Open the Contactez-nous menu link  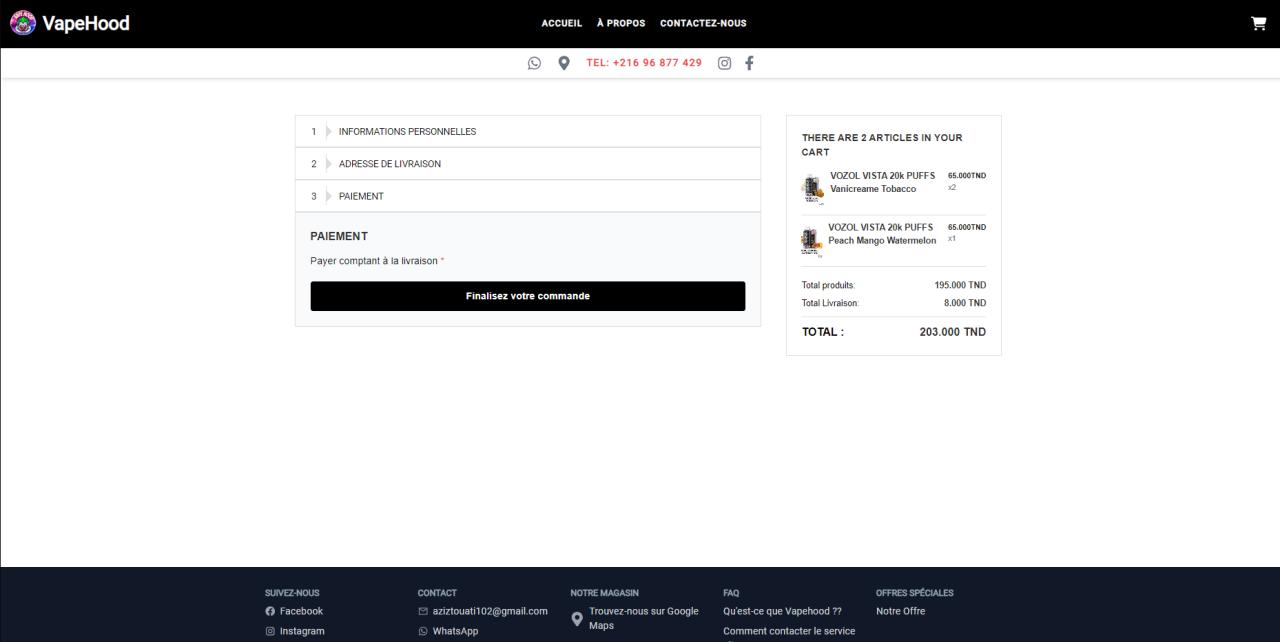click(x=703, y=23)
